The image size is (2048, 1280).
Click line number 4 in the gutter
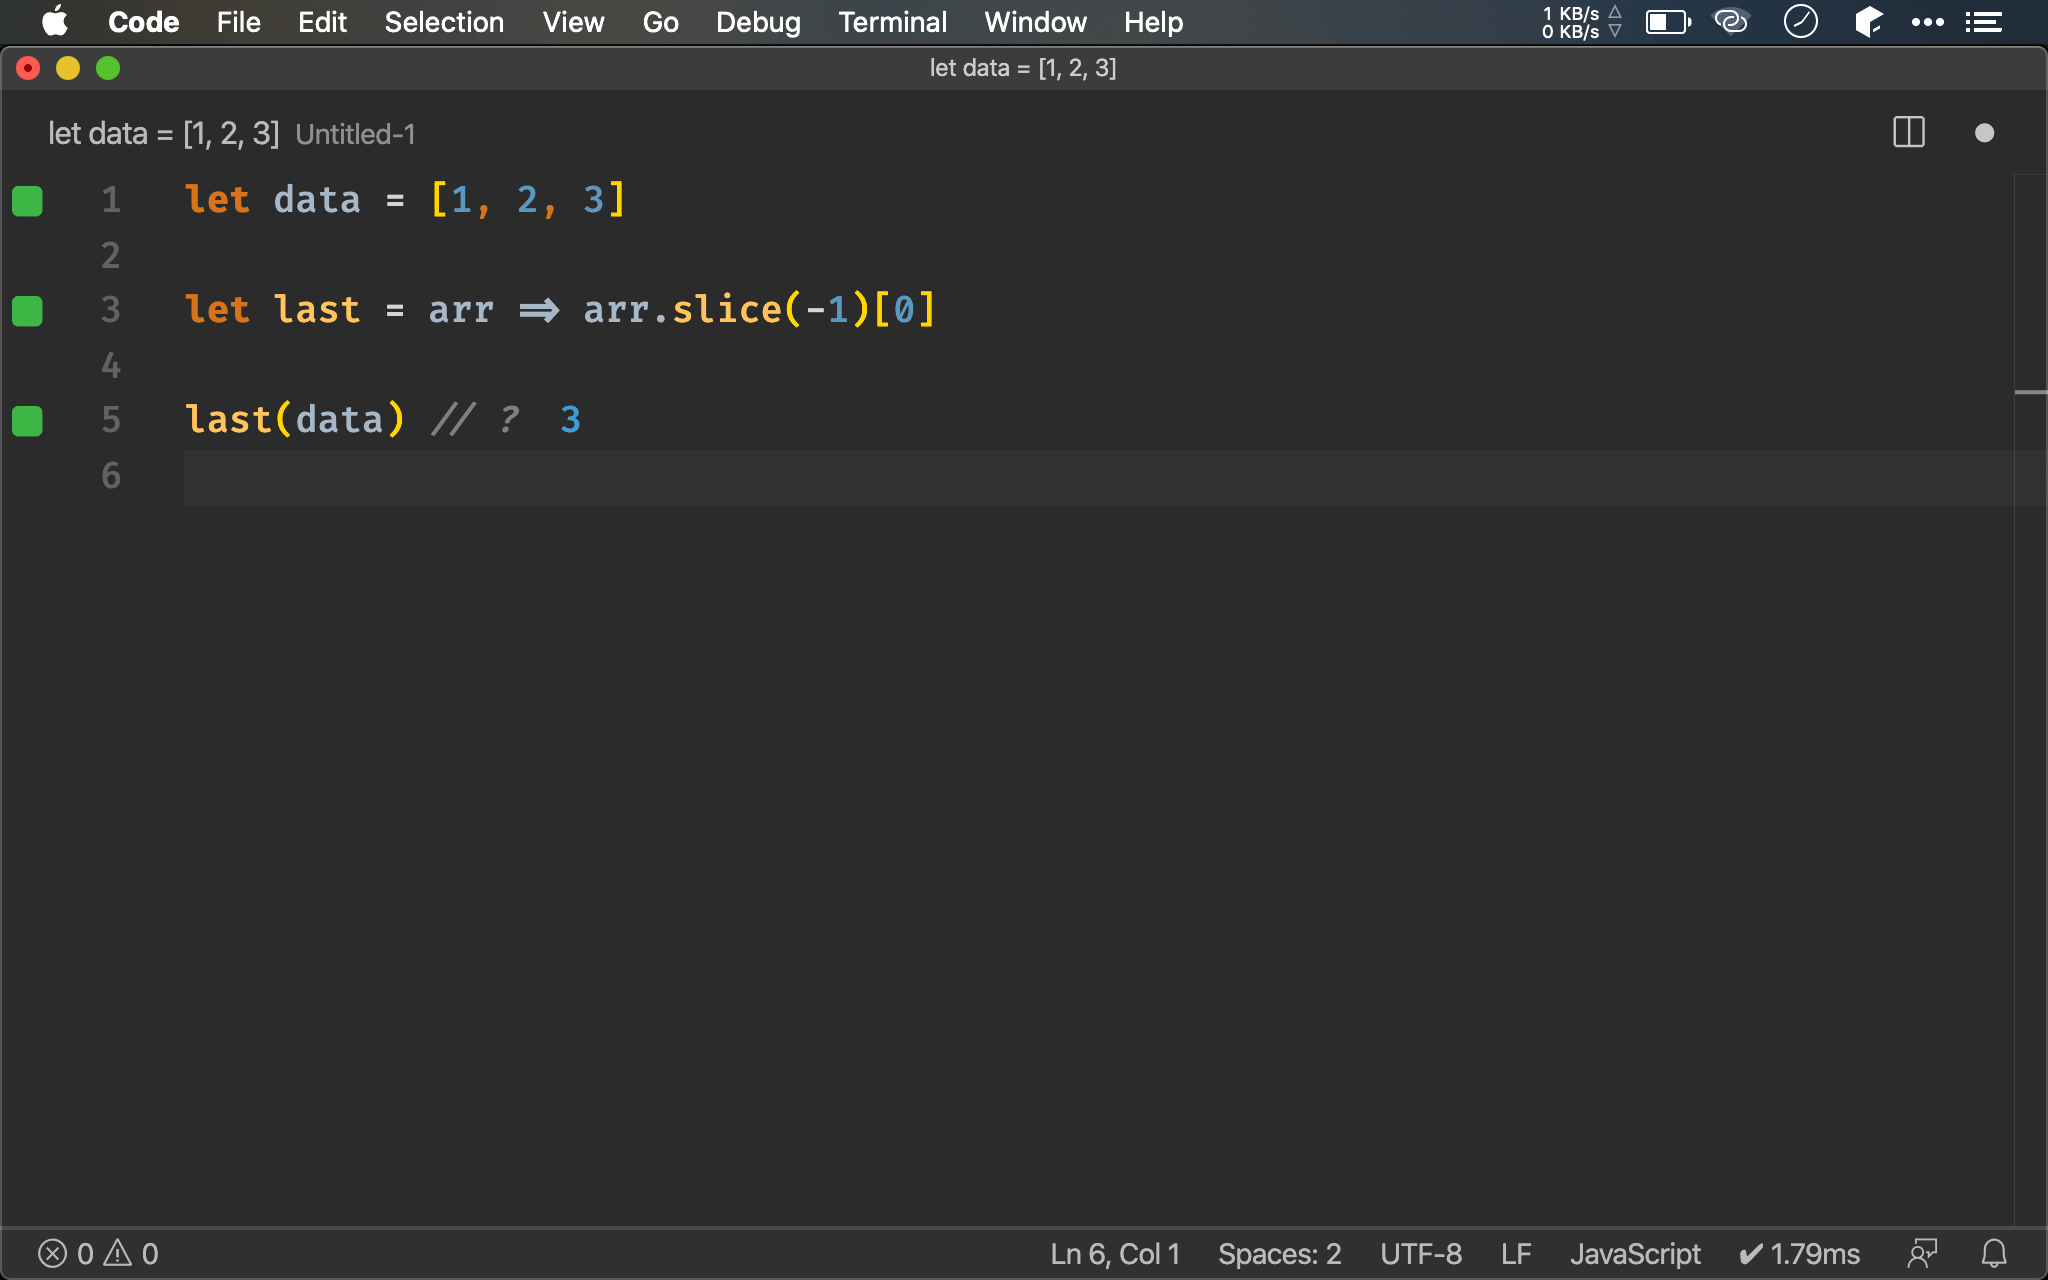[x=111, y=366]
